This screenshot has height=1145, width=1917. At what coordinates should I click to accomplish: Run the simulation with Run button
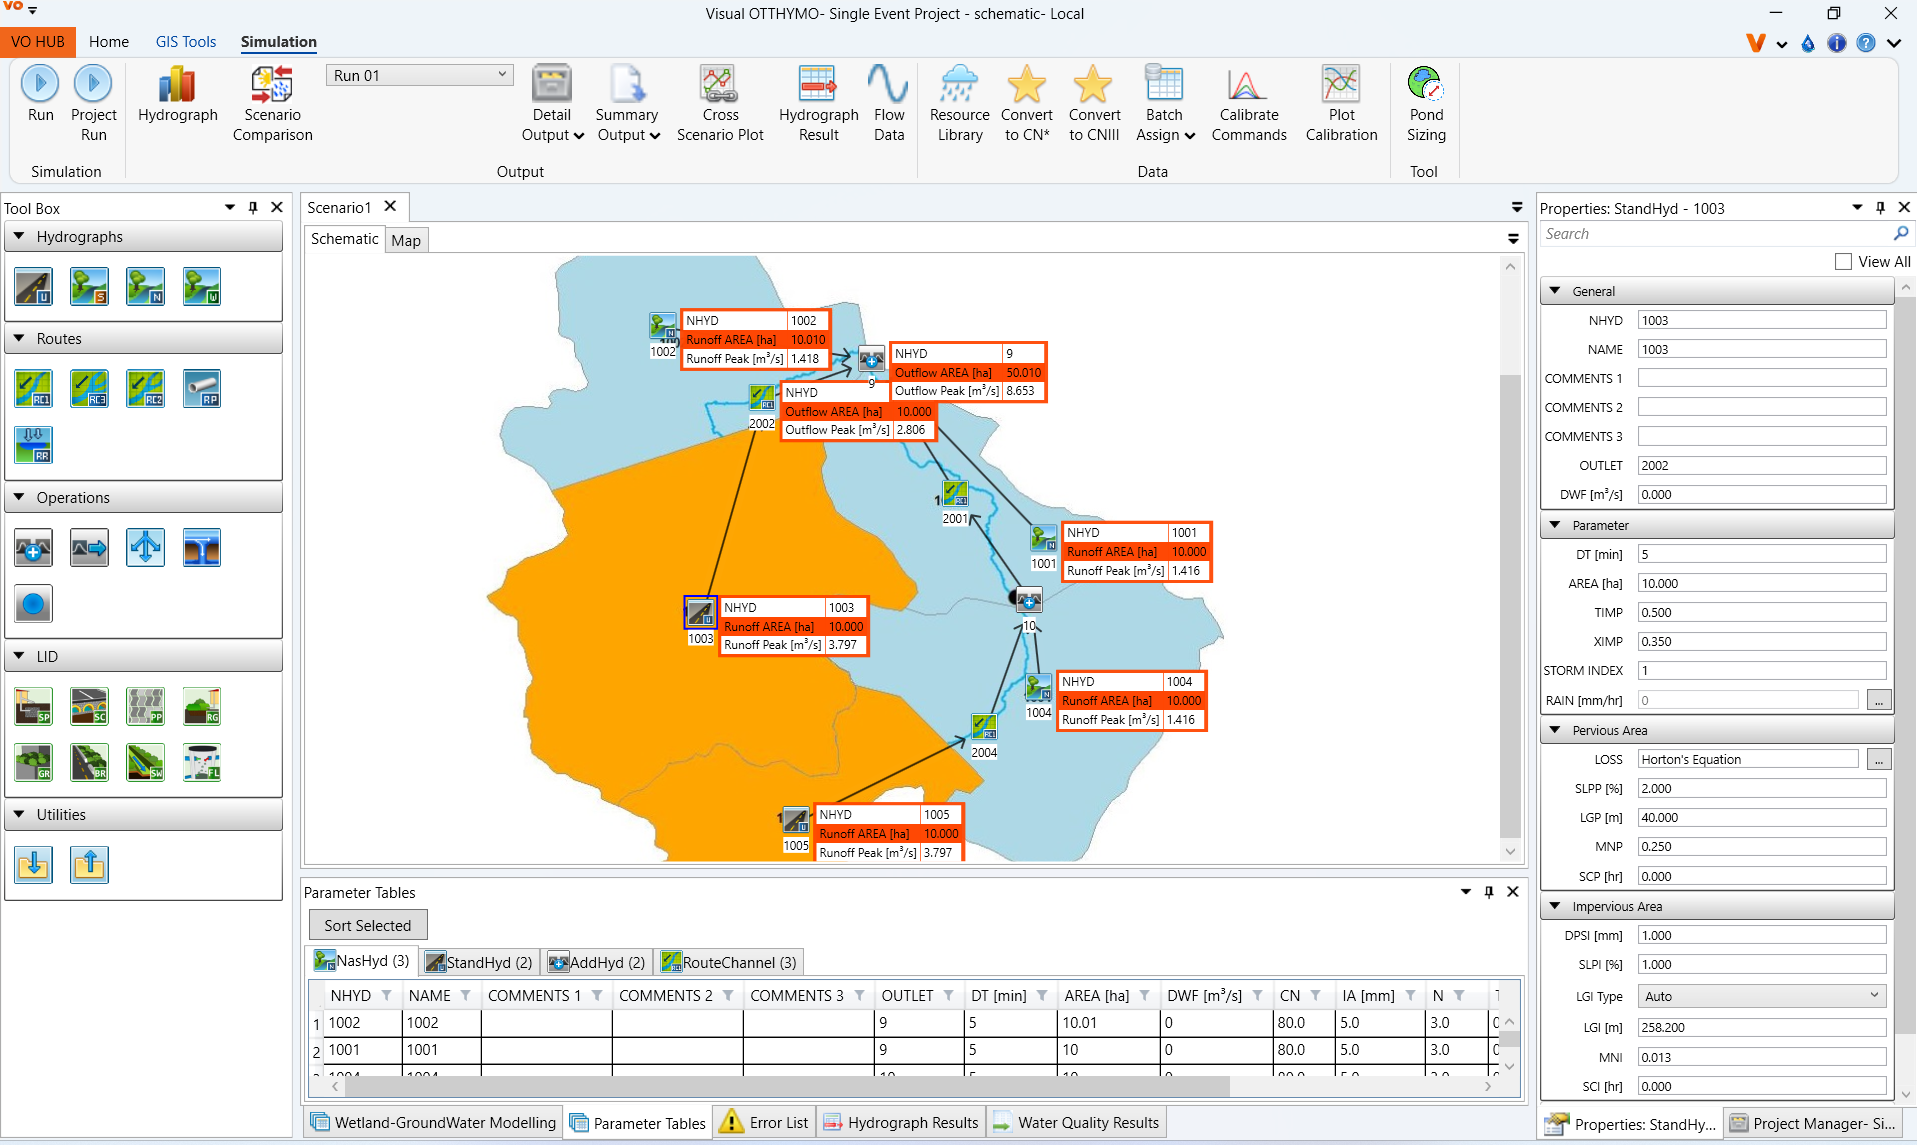coord(40,95)
